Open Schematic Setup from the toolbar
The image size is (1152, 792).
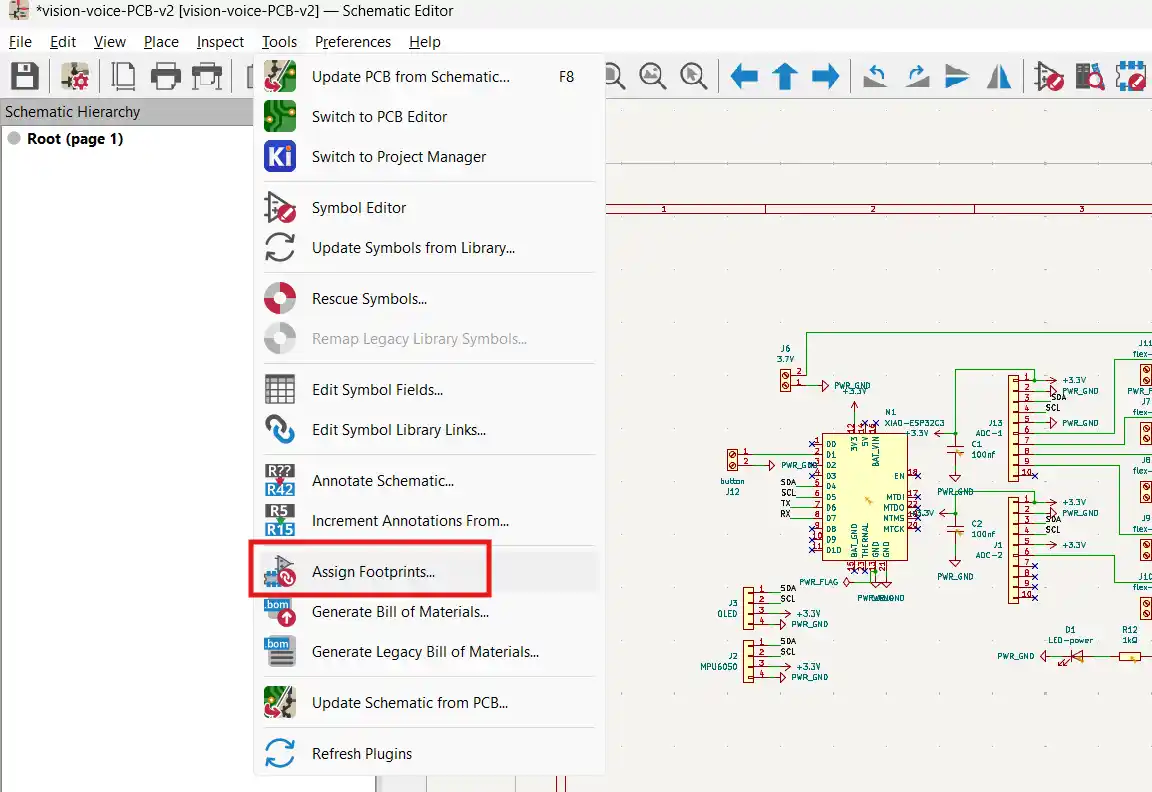click(74, 76)
